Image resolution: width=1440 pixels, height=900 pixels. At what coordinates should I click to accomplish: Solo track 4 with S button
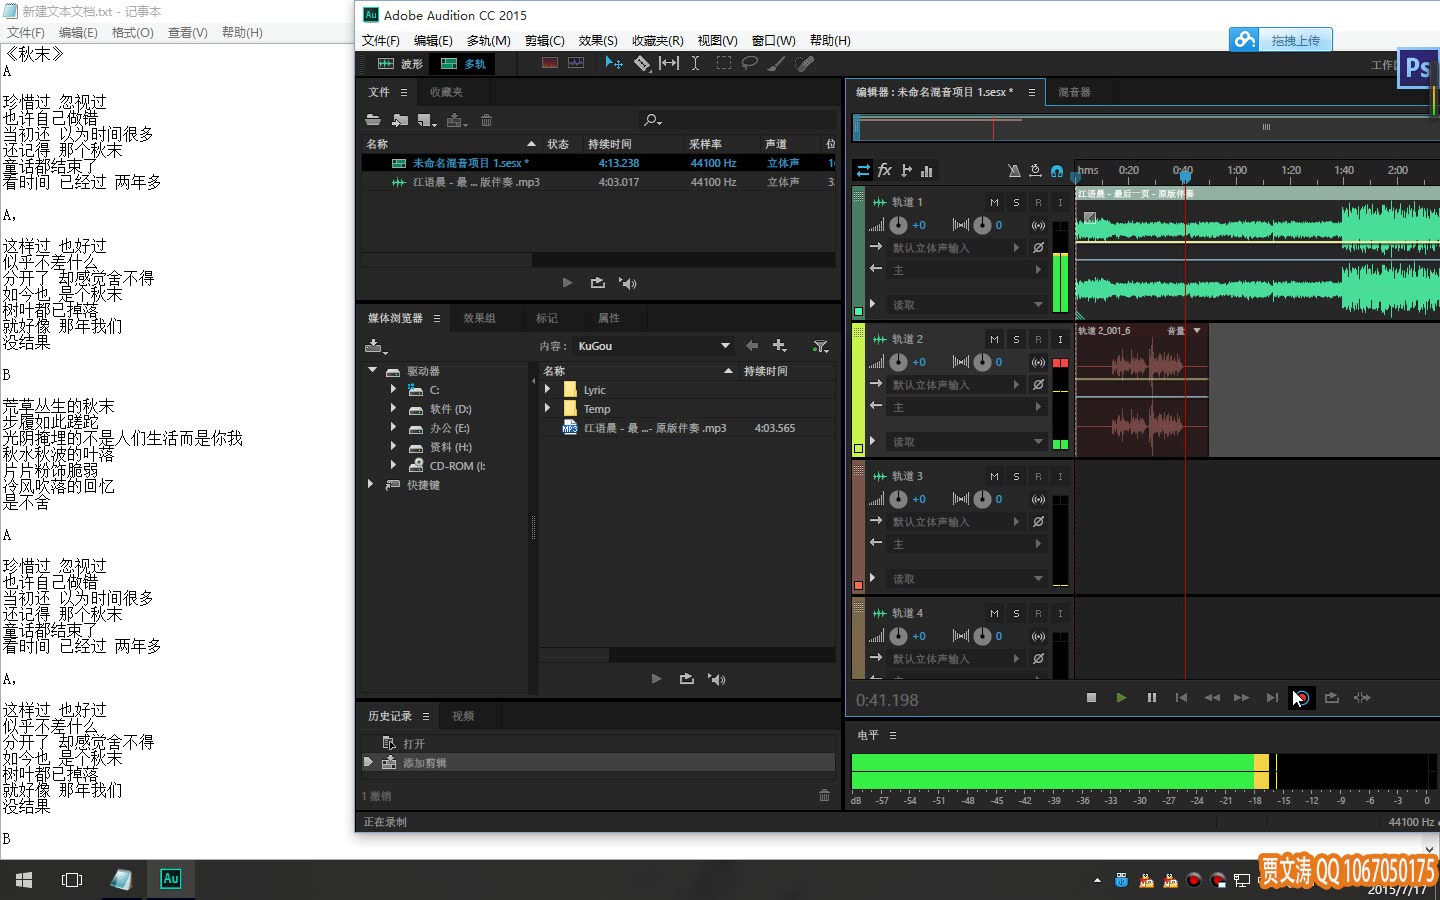tap(1016, 613)
